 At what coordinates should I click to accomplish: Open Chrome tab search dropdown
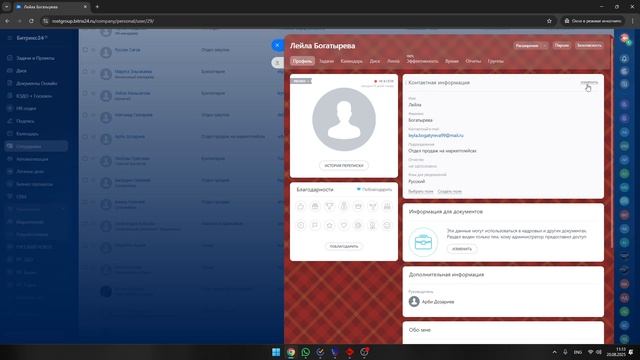click(x=7, y=7)
